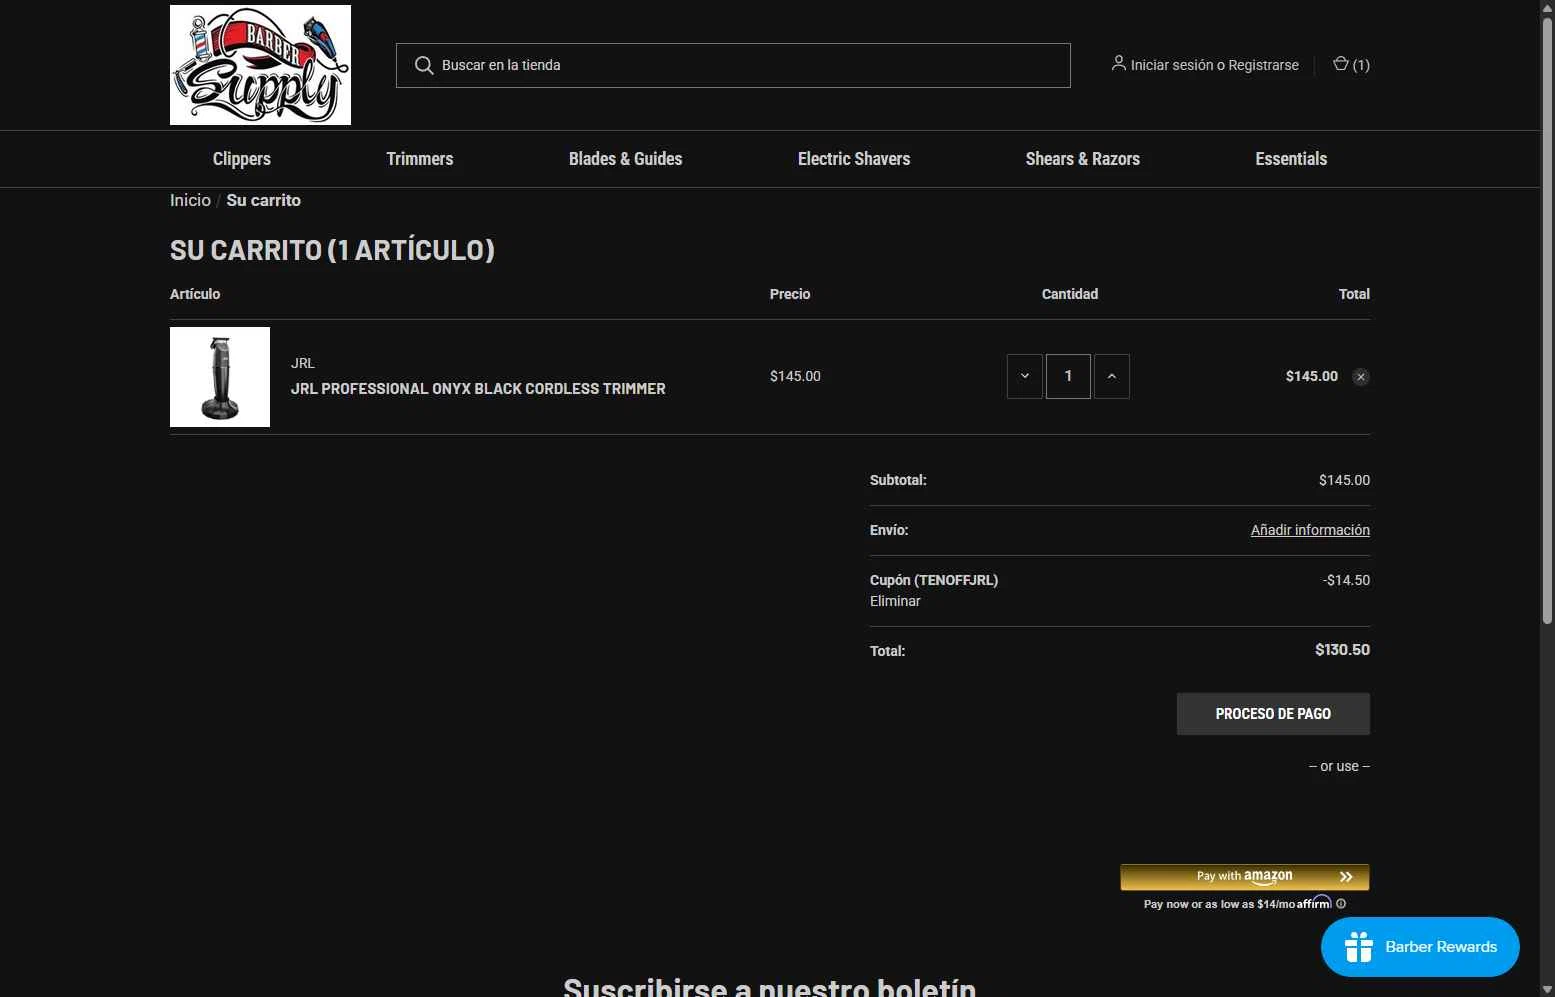Click Añadir información shipping link
The height and width of the screenshot is (997, 1555).
(x=1310, y=530)
